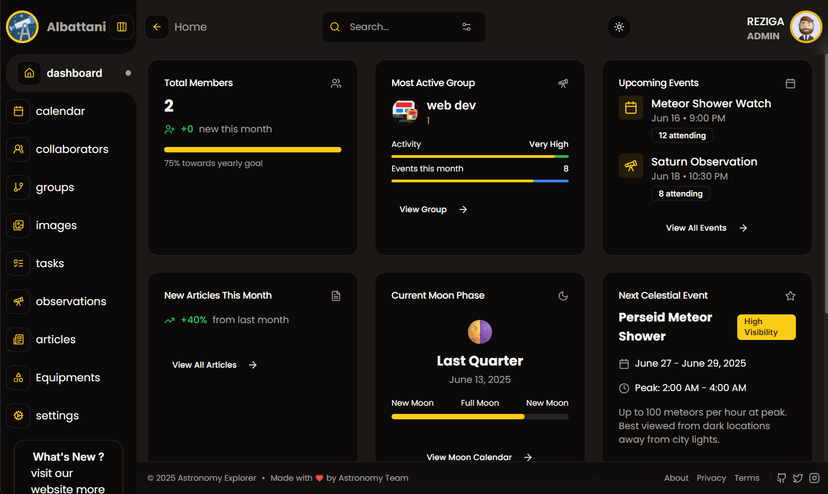The height and width of the screenshot is (494, 828).
Task: Select collaborators in the sidebar
Action: (x=71, y=150)
